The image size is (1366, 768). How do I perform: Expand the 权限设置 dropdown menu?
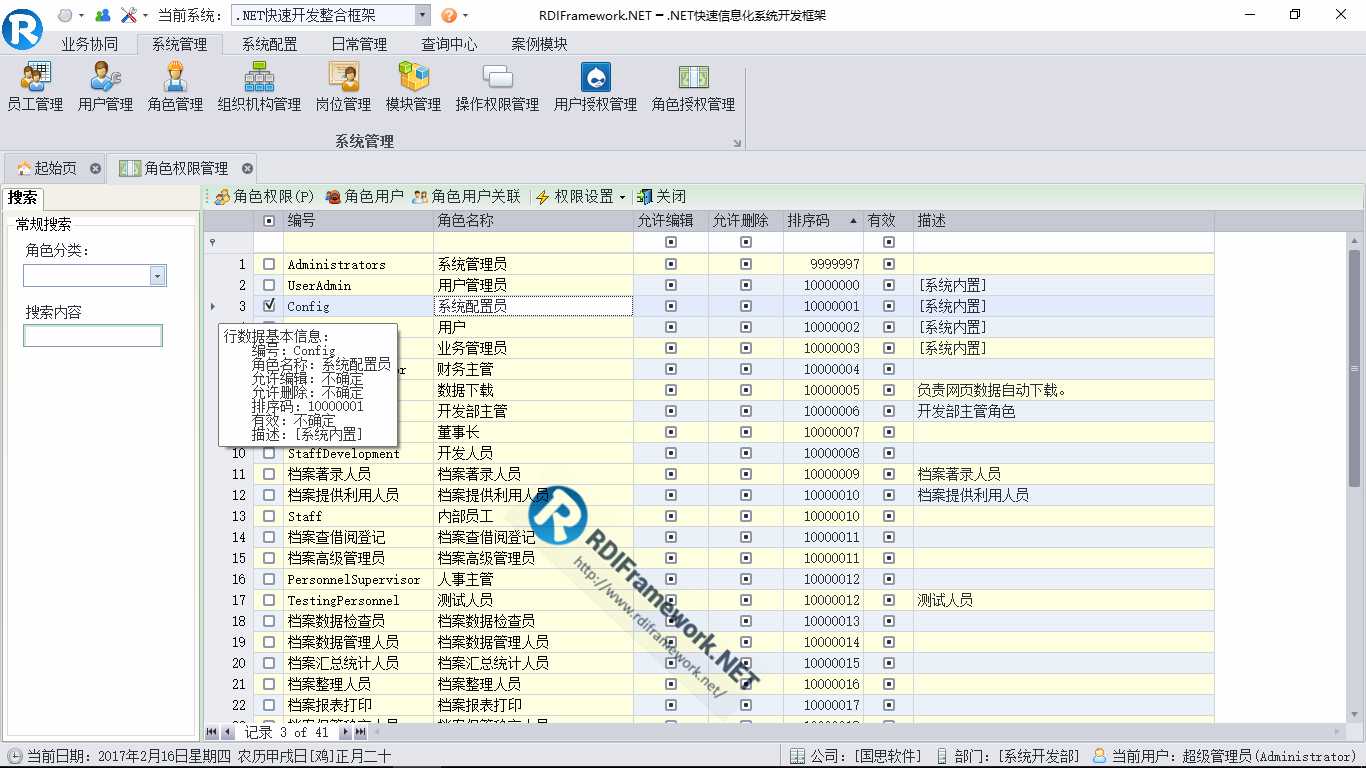[x=622, y=198]
